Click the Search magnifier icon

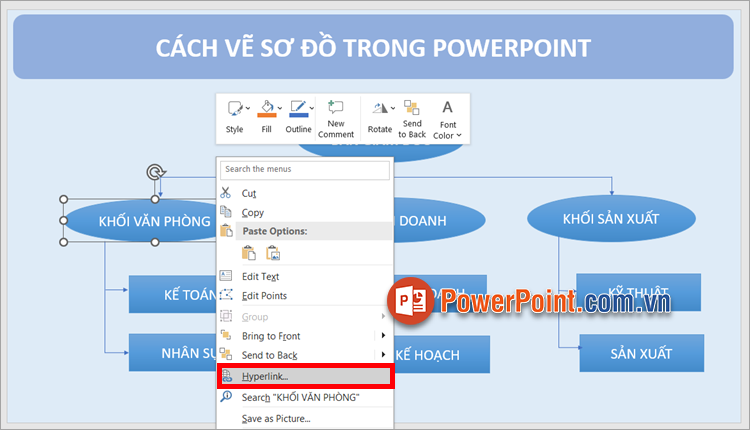tap(226, 396)
